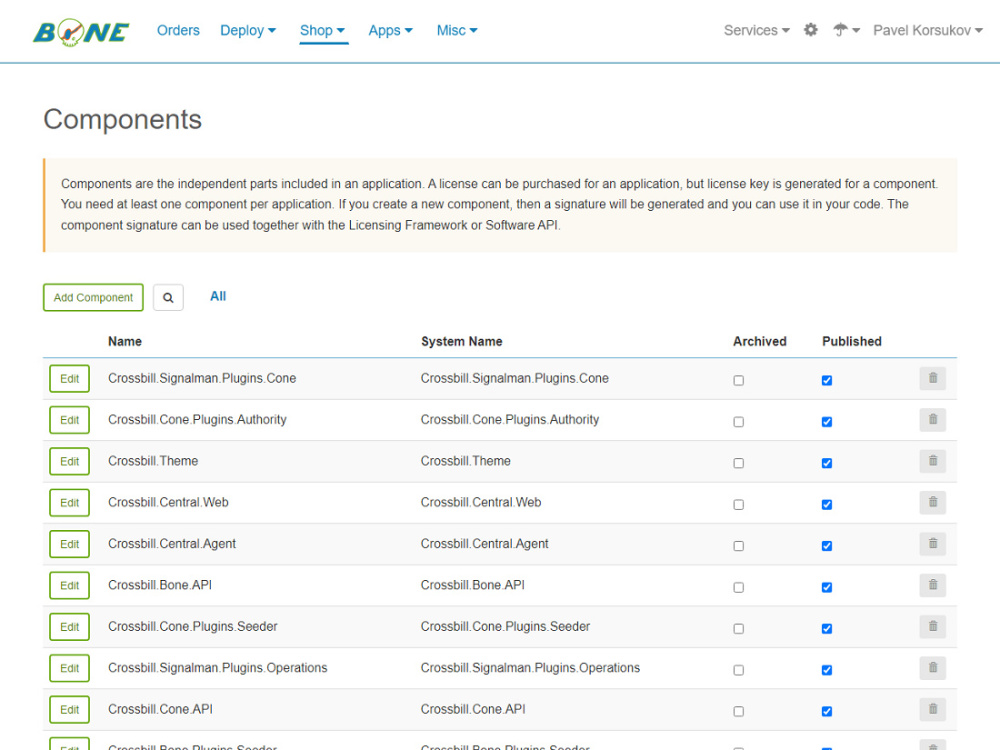Edit the Crossbill.Central.Agent component

pyautogui.click(x=70, y=545)
